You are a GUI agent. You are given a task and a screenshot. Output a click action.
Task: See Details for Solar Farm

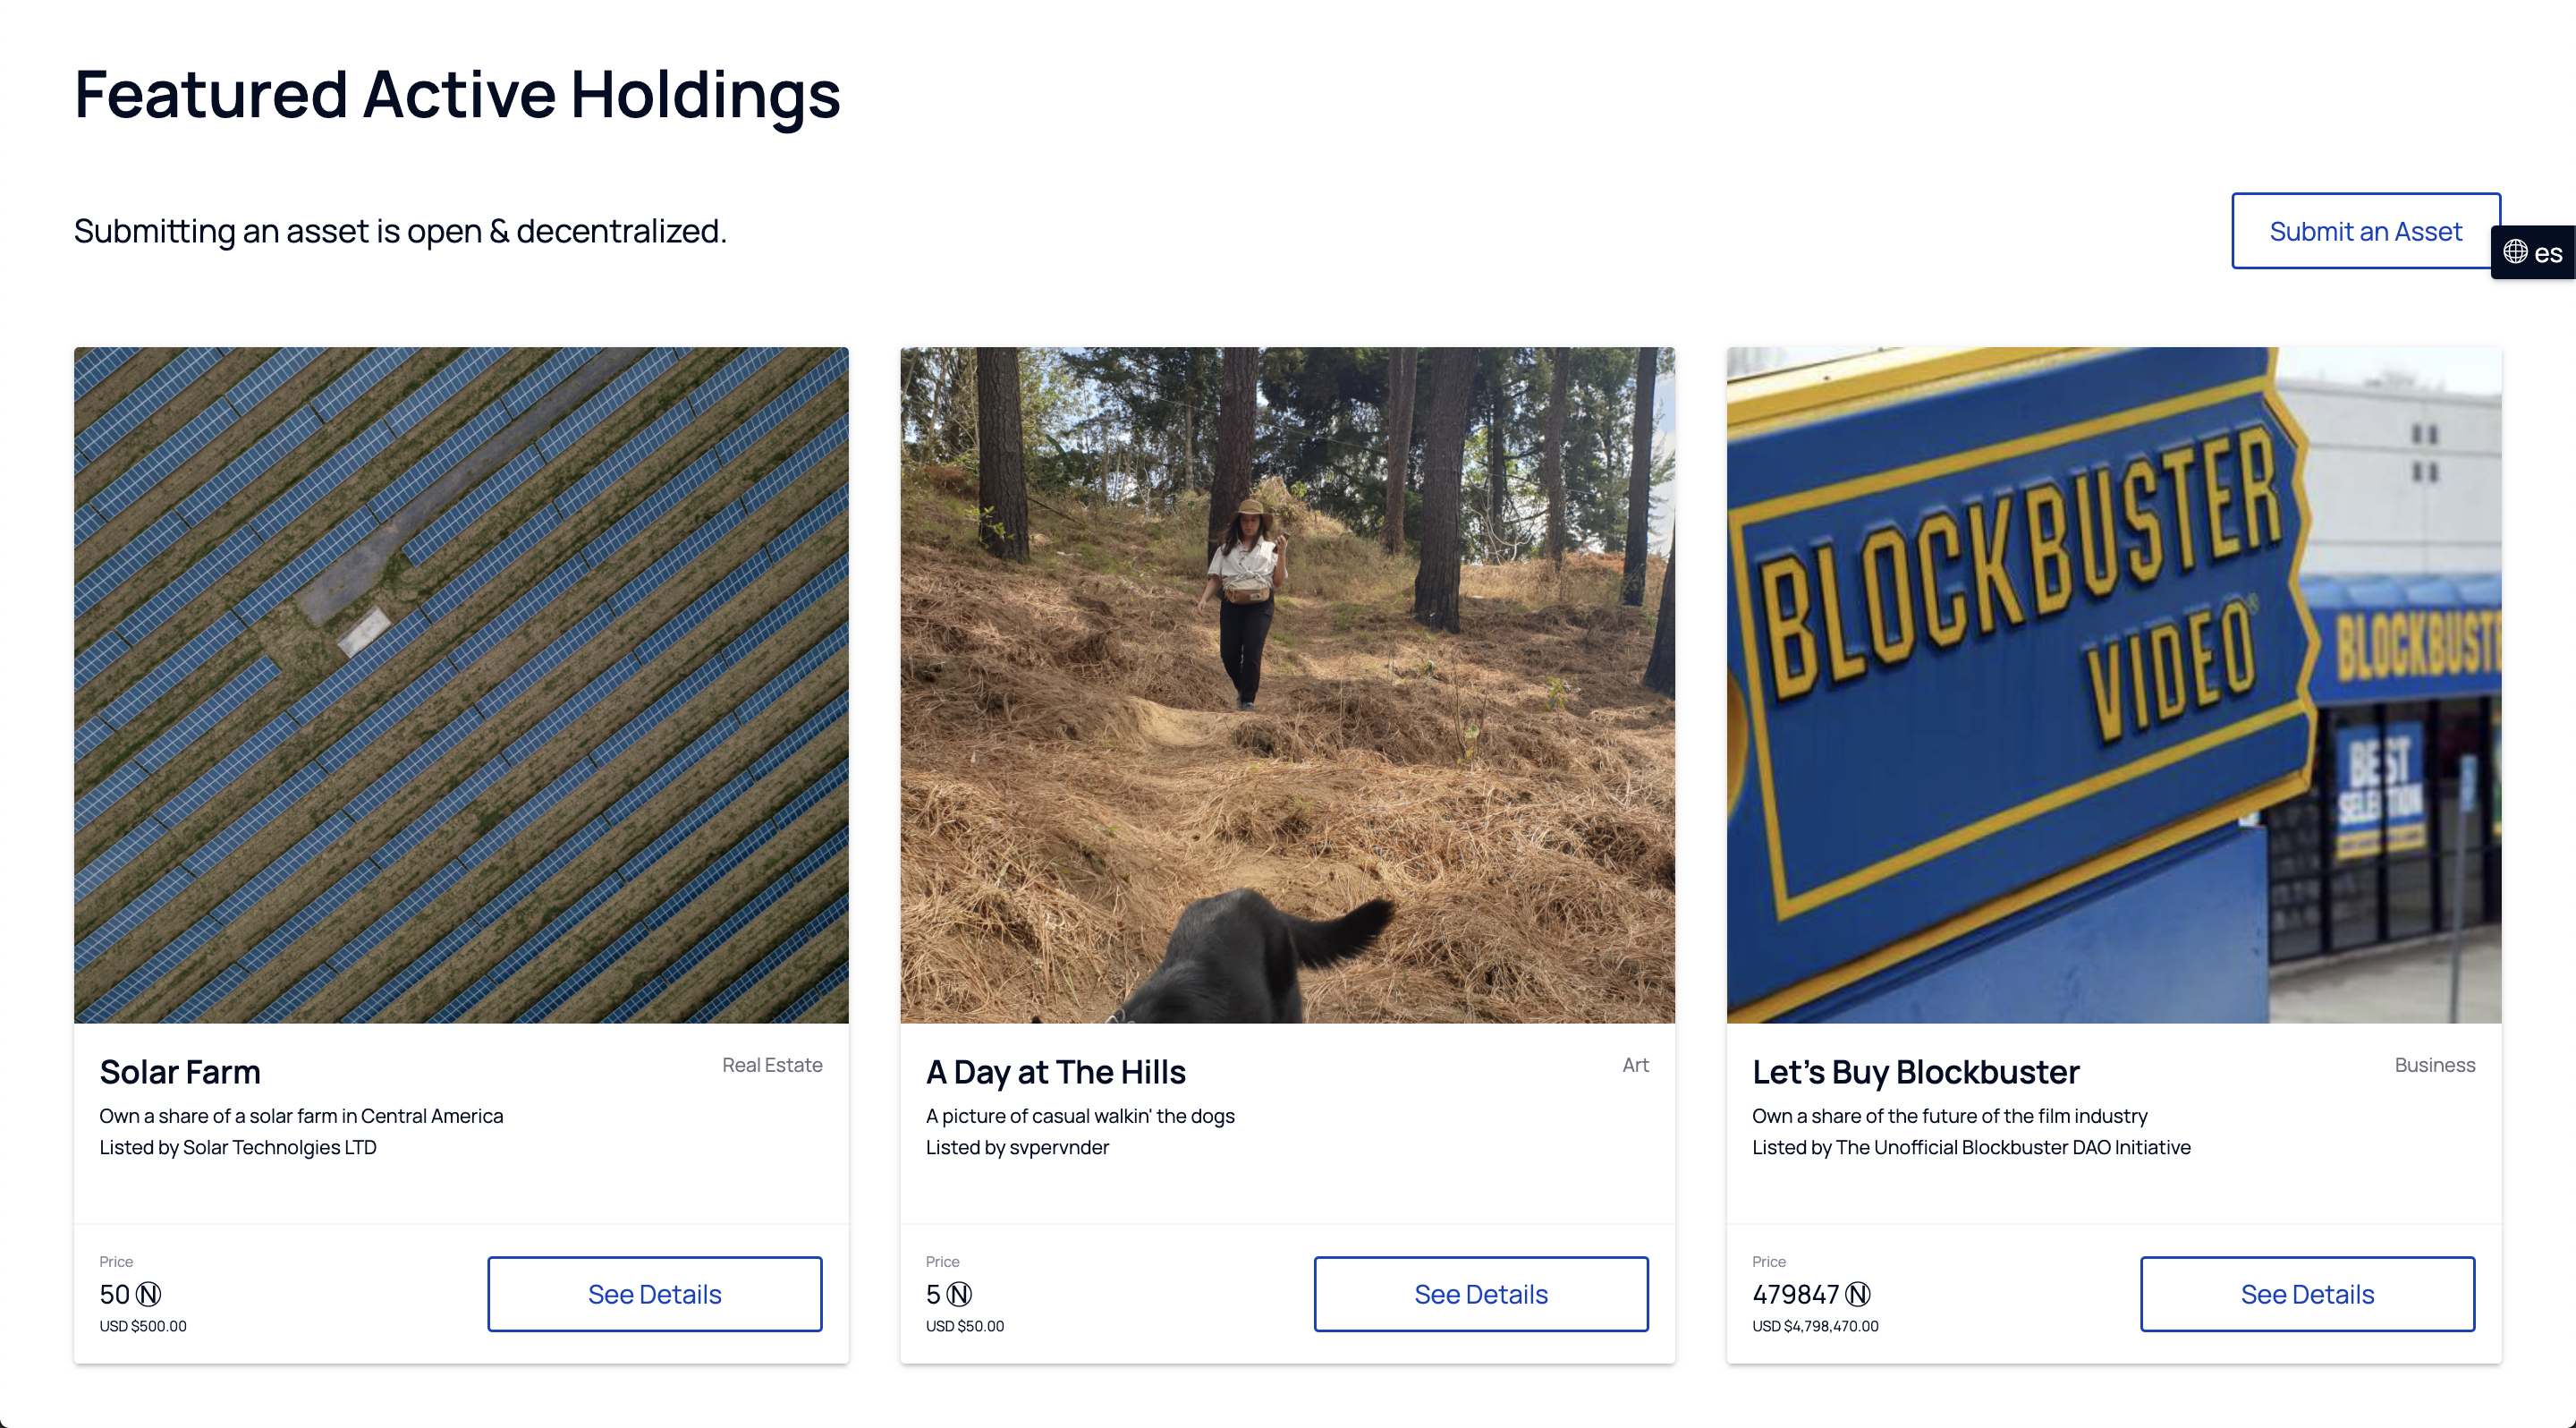654,1294
